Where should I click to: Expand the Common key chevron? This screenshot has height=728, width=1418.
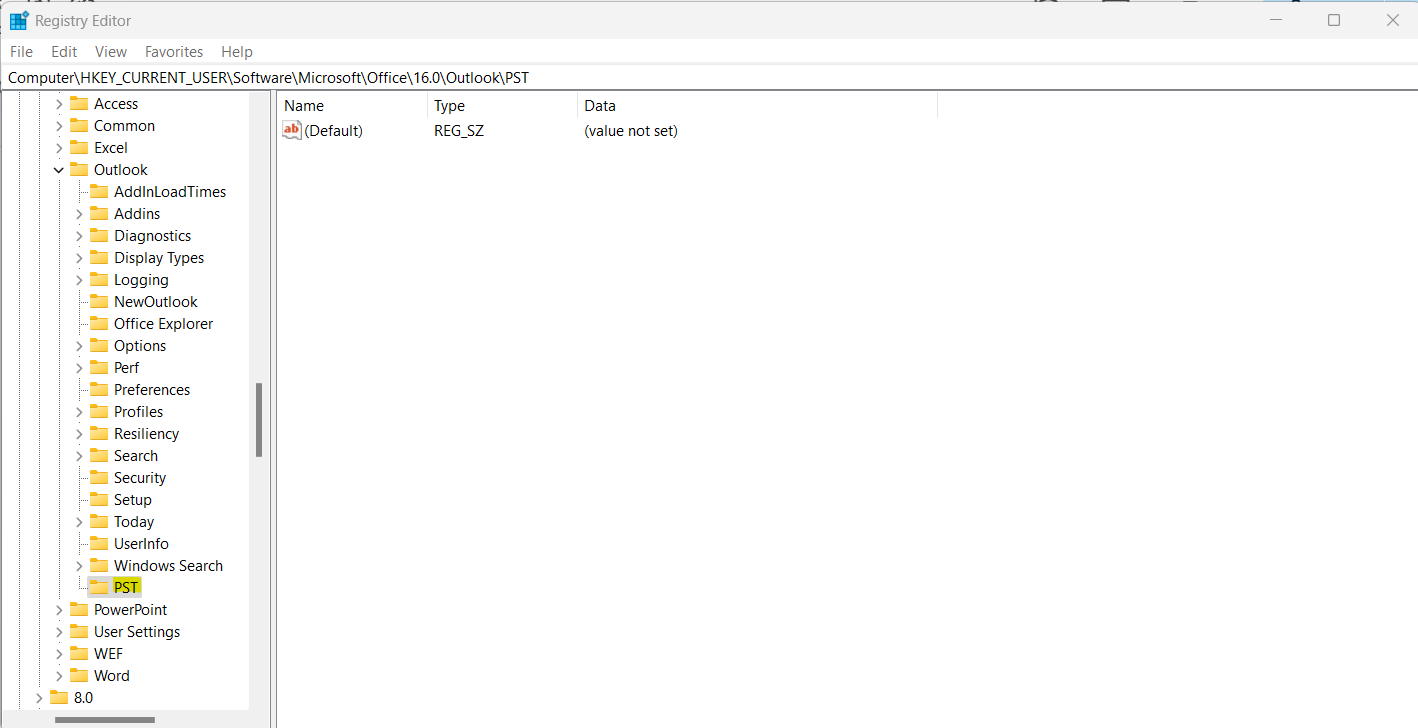tap(59, 126)
